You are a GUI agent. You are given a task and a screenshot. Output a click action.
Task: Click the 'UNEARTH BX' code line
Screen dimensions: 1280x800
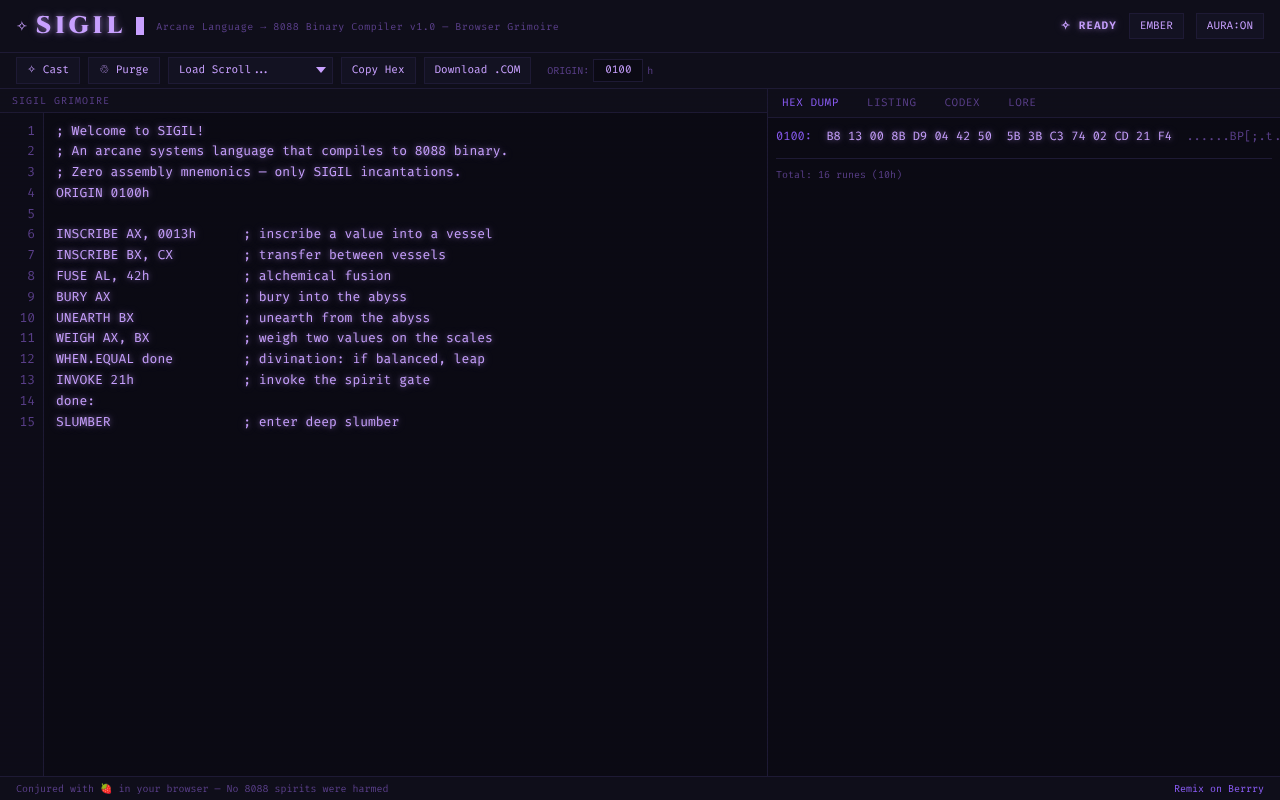(x=95, y=318)
